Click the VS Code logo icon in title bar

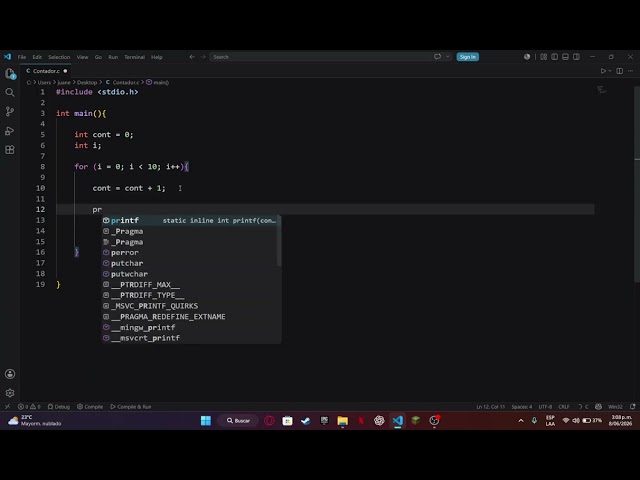pyautogui.click(x=7, y=57)
